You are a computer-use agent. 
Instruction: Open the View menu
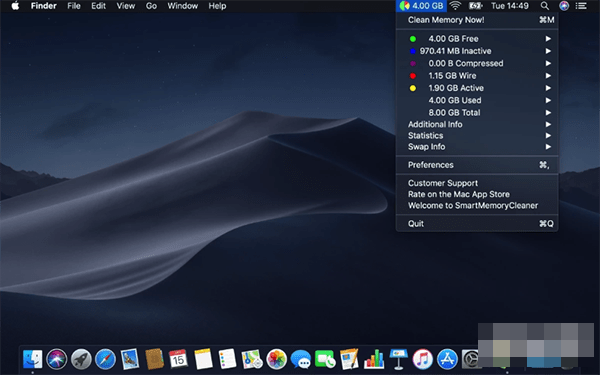pos(126,6)
